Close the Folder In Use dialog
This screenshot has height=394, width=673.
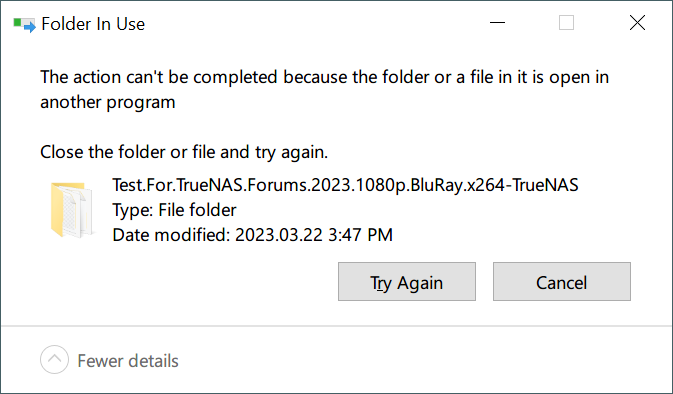point(637,23)
